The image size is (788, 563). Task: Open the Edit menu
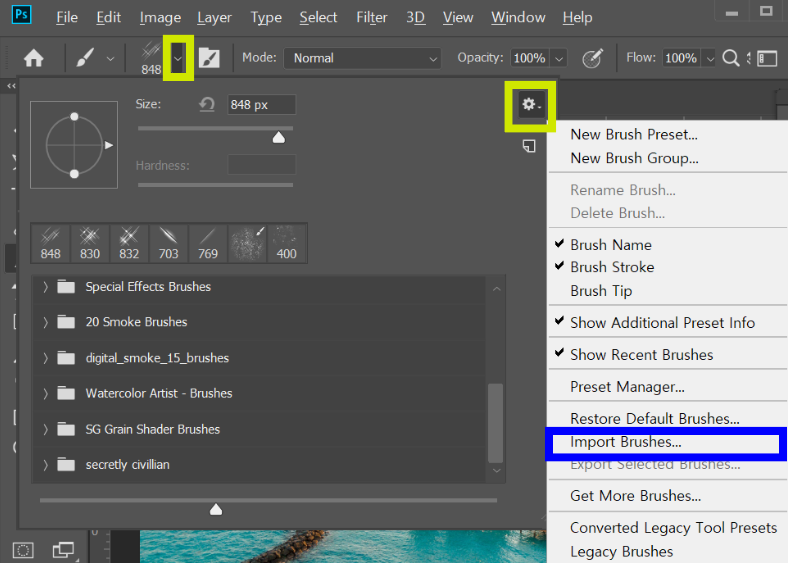(x=109, y=18)
